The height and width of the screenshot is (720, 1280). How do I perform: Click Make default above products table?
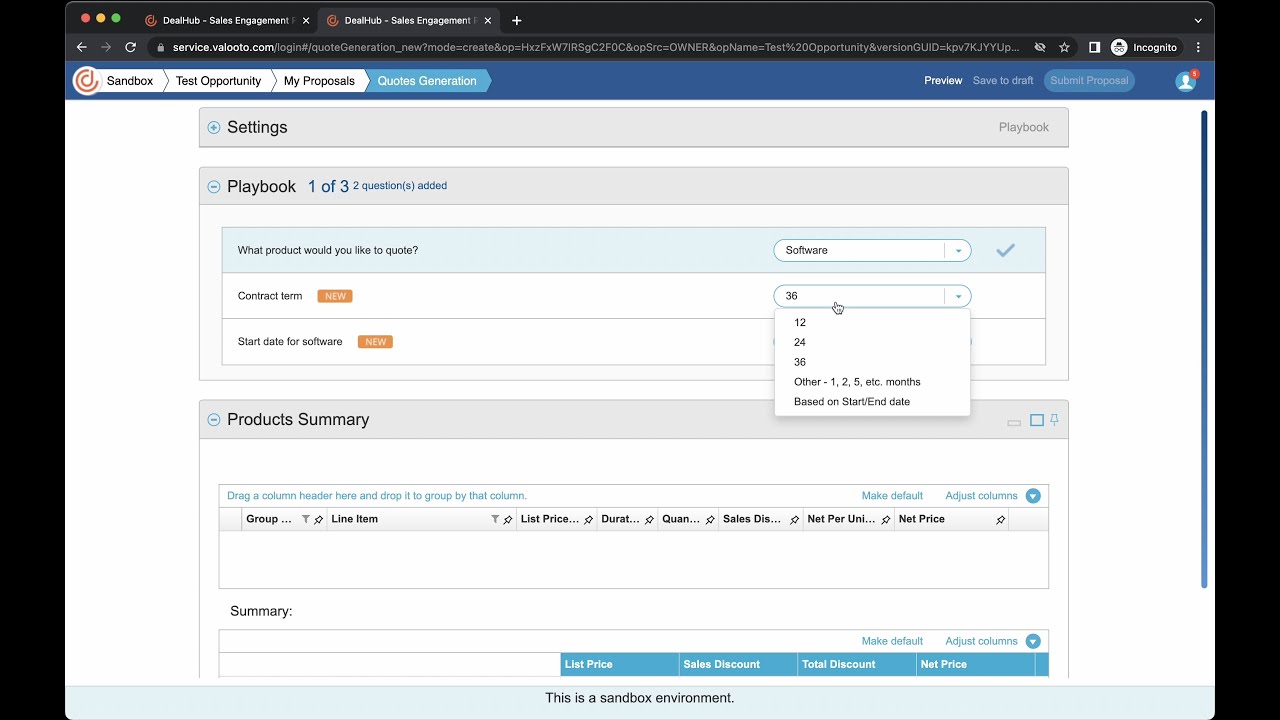click(892, 496)
